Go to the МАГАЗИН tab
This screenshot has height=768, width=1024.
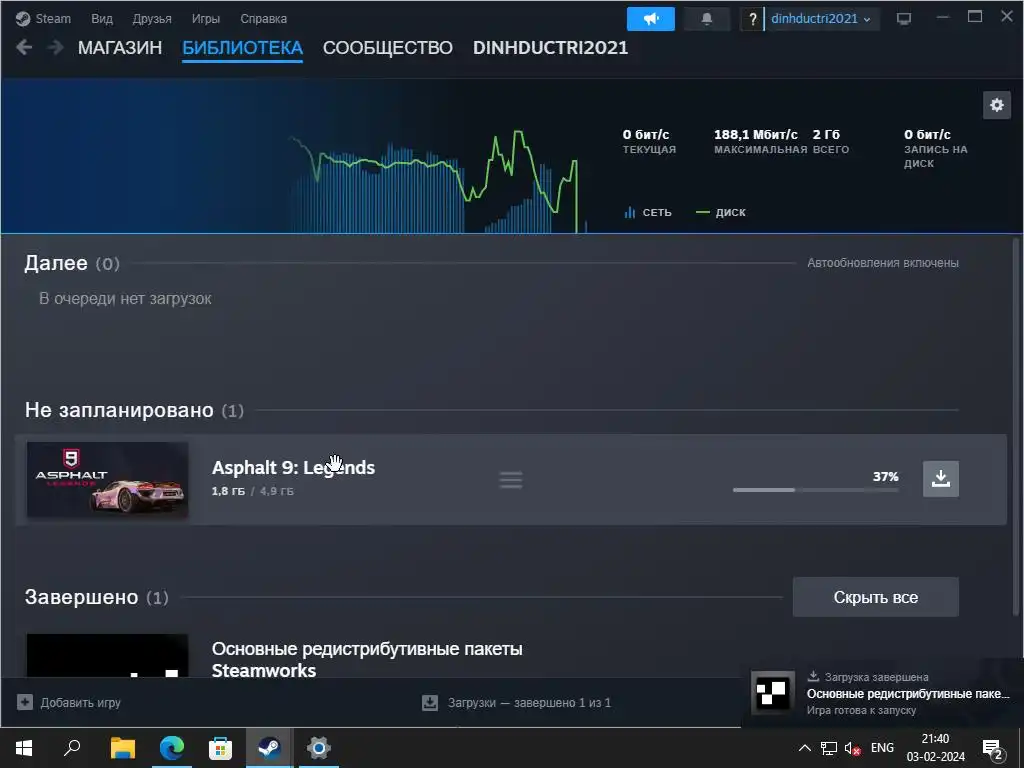[120, 48]
